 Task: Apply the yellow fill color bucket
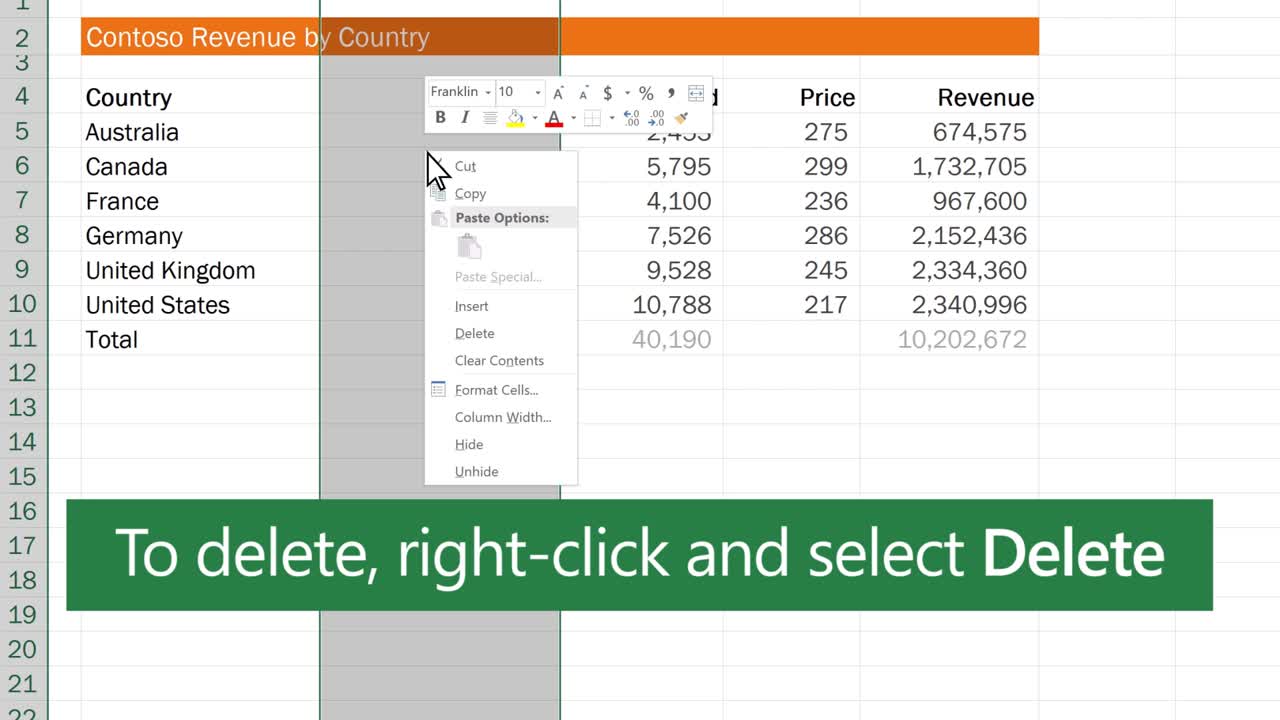(515, 118)
